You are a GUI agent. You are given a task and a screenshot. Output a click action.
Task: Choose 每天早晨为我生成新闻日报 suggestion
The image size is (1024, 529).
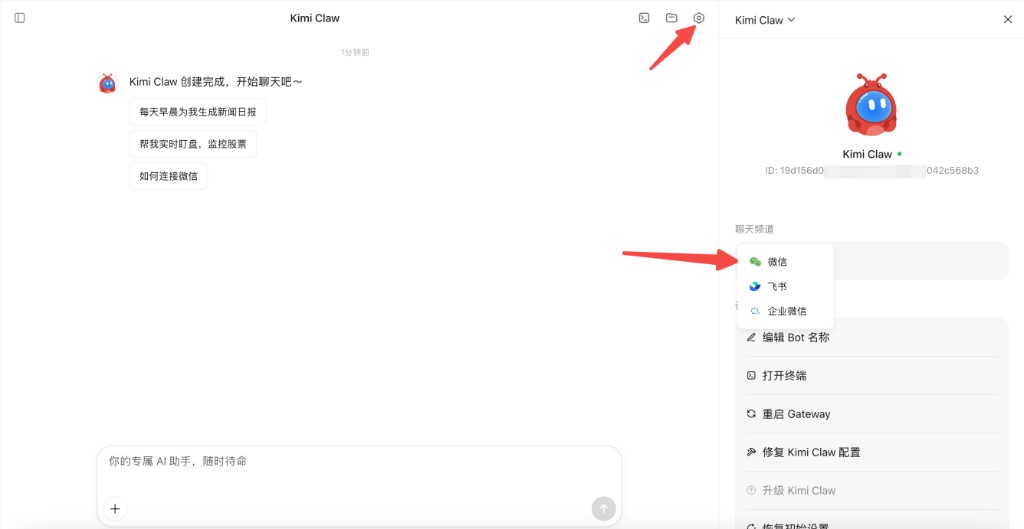coord(198,112)
